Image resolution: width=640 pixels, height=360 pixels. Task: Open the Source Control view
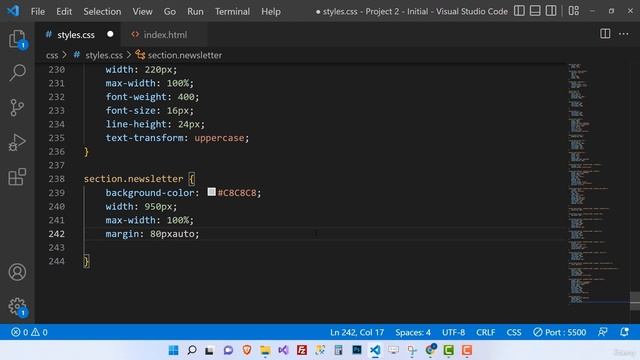pyautogui.click(x=17, y=108)
